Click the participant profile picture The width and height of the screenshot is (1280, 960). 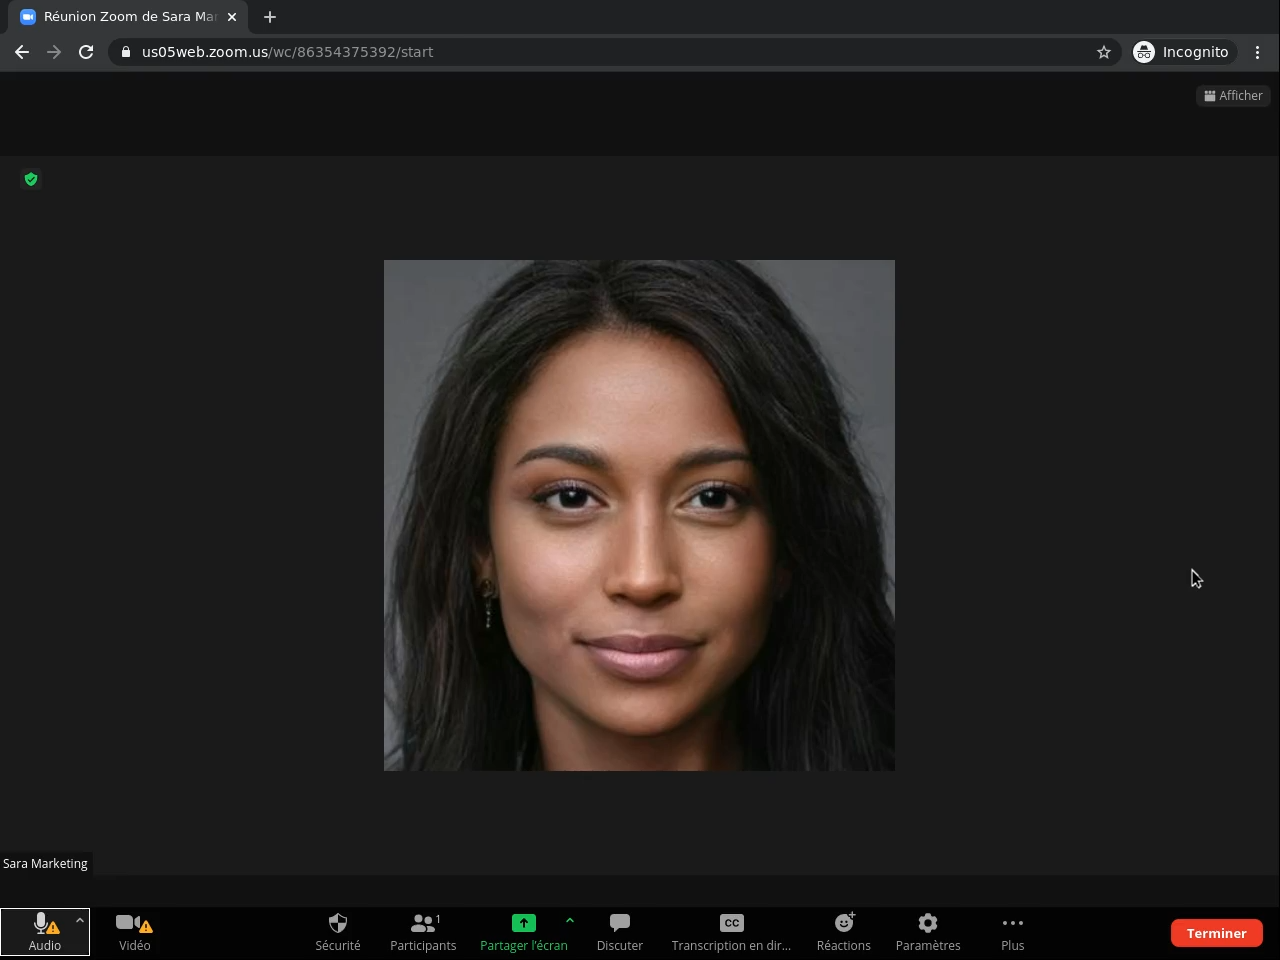point(639,515)
